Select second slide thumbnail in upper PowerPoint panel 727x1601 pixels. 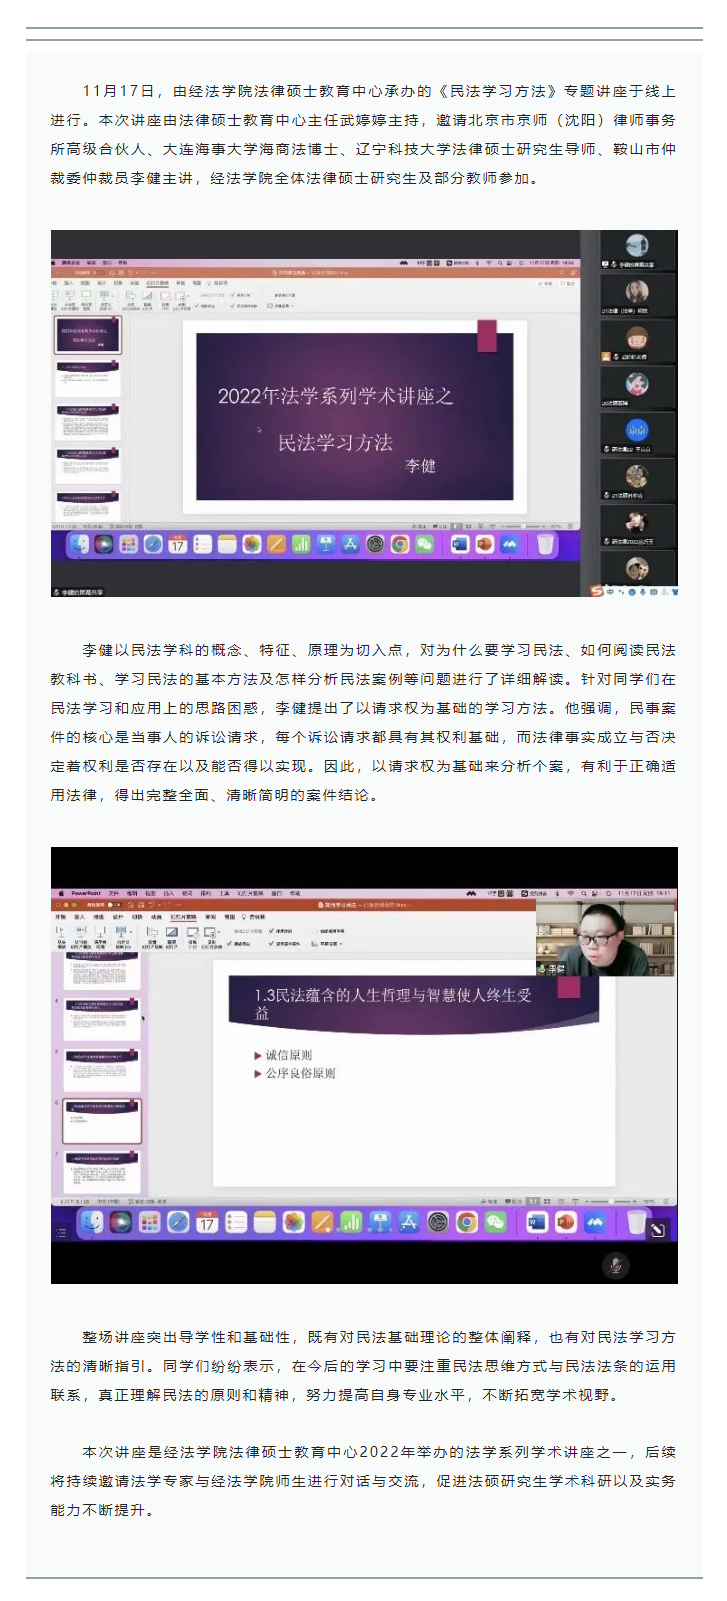(x=88, y=378)
